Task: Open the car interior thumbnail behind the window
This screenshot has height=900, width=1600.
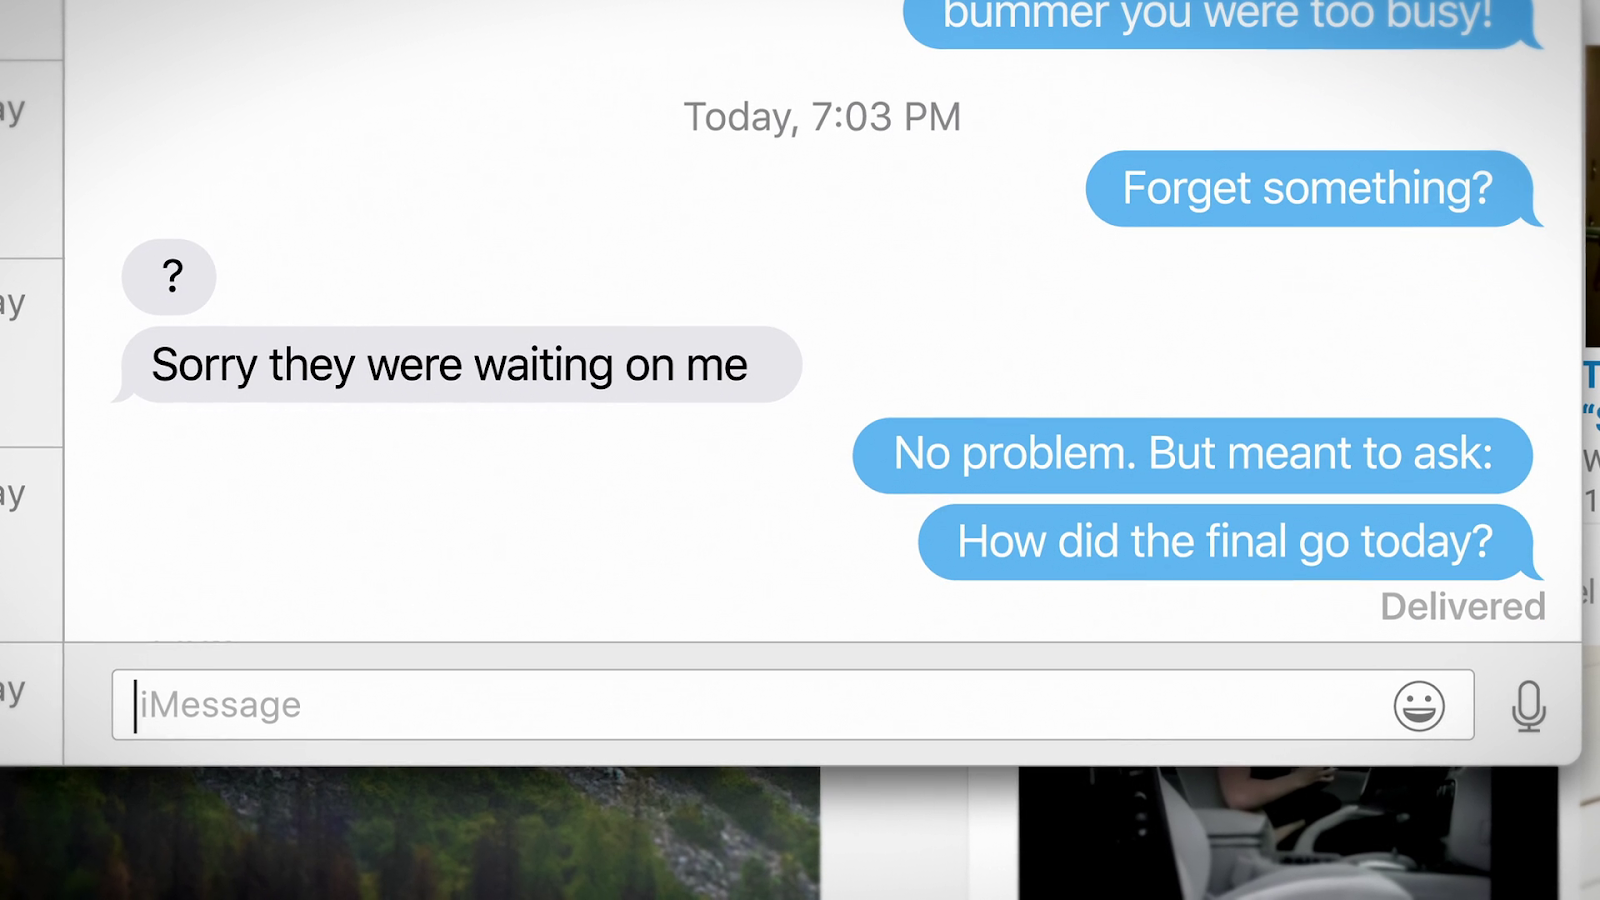Action: coord(1288,833)
